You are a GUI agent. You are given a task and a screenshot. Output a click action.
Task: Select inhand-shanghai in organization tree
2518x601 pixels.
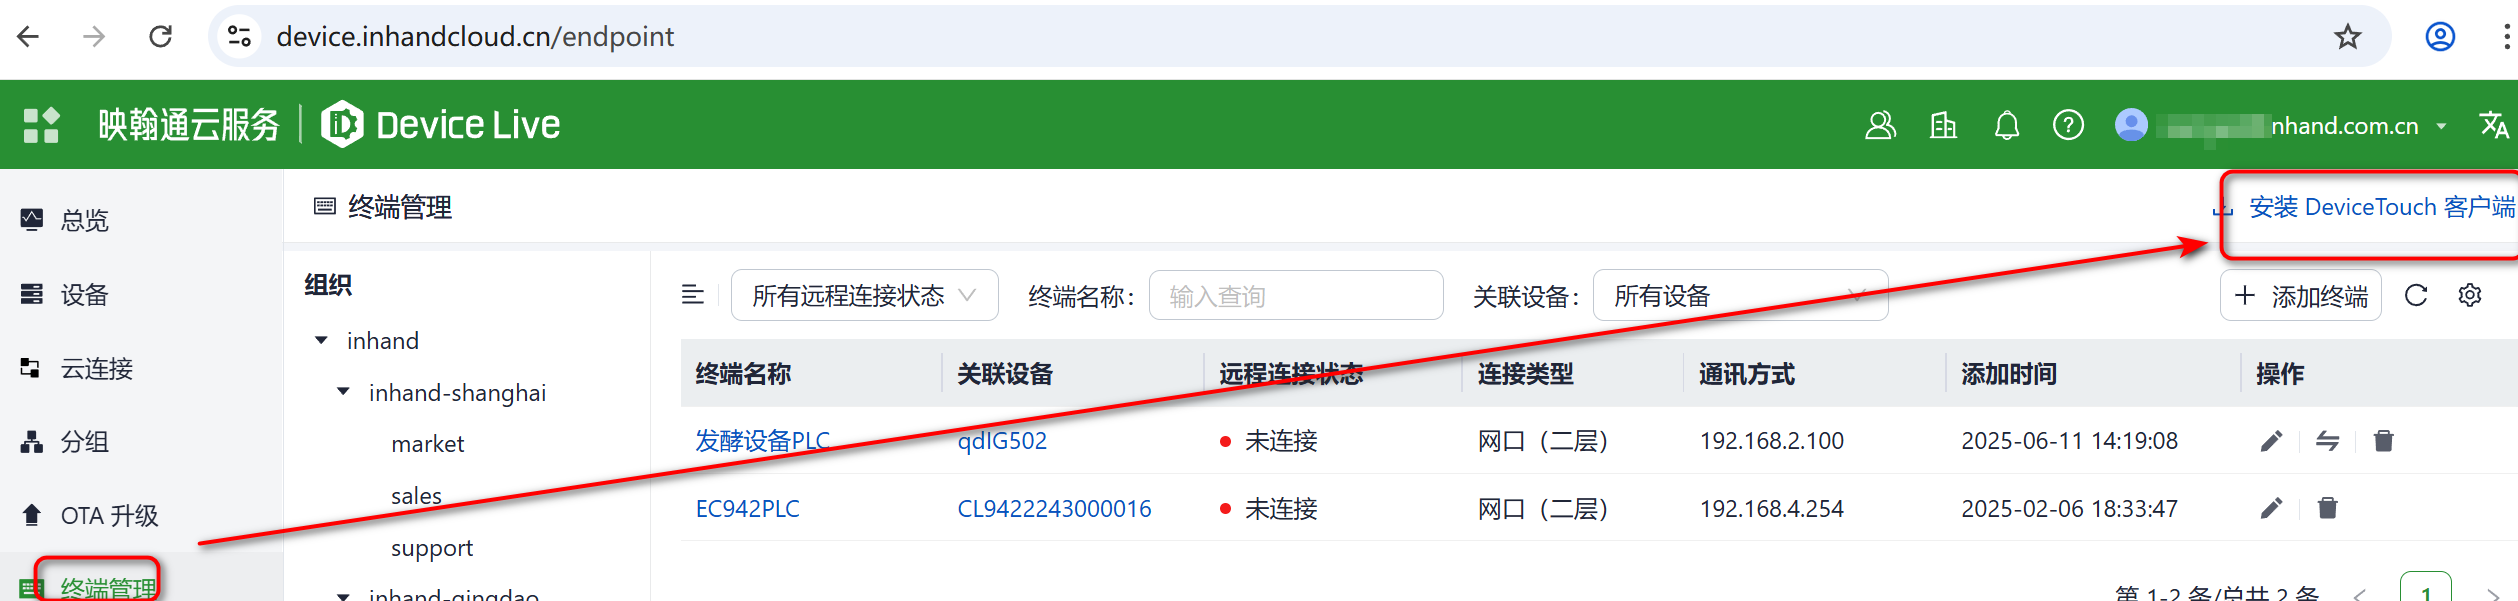tap(457, 393)
